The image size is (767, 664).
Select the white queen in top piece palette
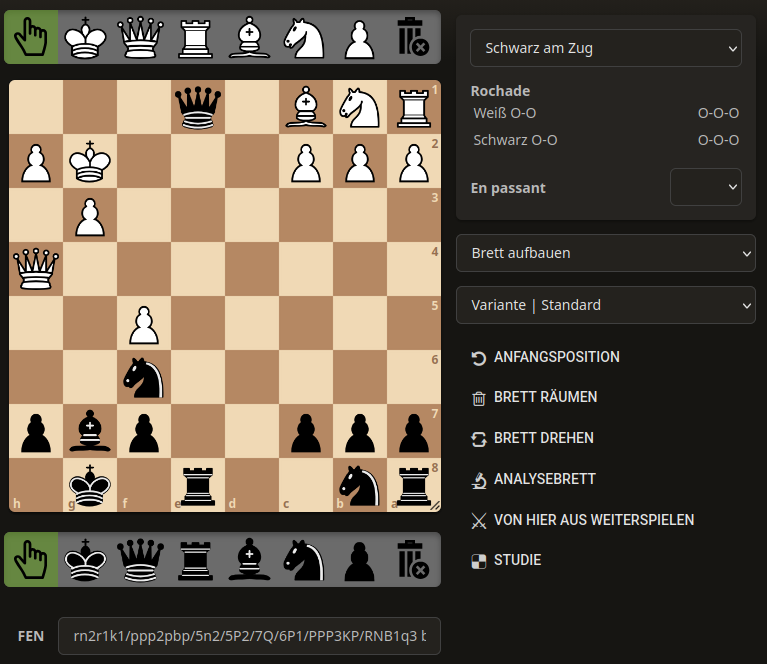(140, 37)
